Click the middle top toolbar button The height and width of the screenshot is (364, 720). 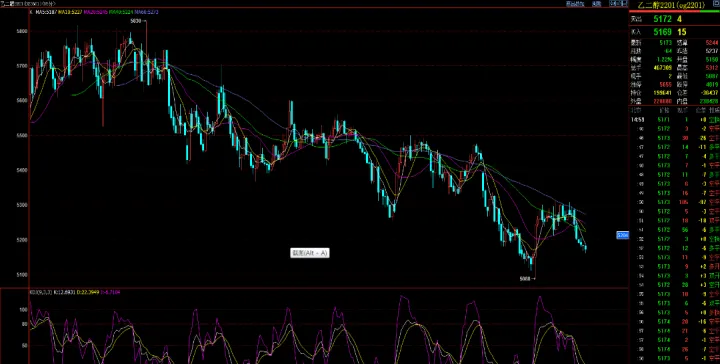596,4
